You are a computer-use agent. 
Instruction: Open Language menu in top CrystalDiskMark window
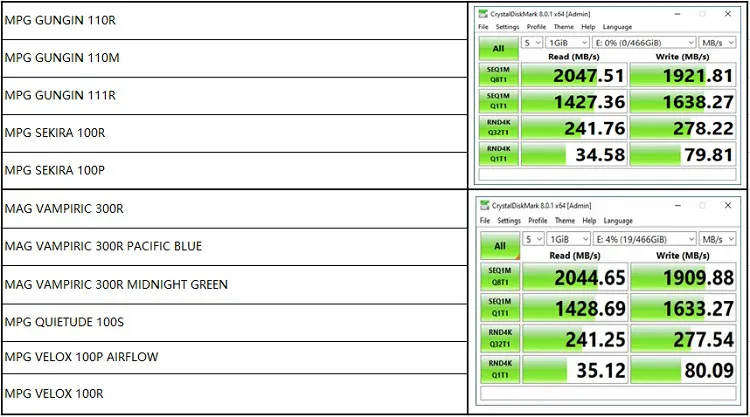coord(617,27)
